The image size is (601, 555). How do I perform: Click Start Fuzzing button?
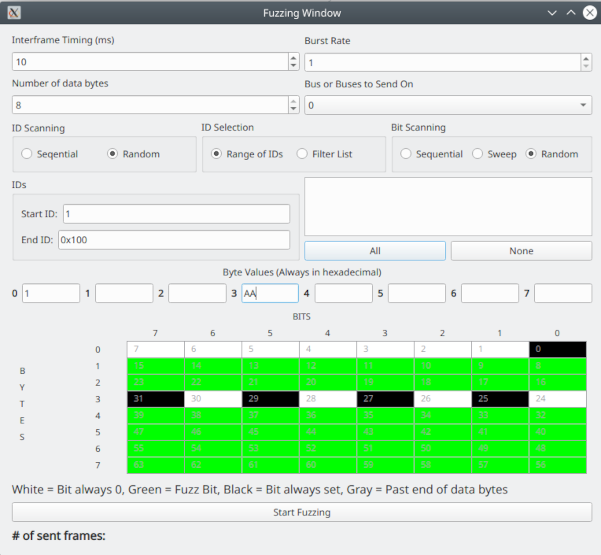coord(302,512)
